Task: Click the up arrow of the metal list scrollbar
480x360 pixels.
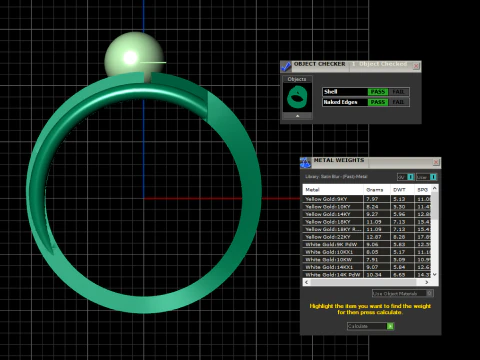Action: pos(435,188)
